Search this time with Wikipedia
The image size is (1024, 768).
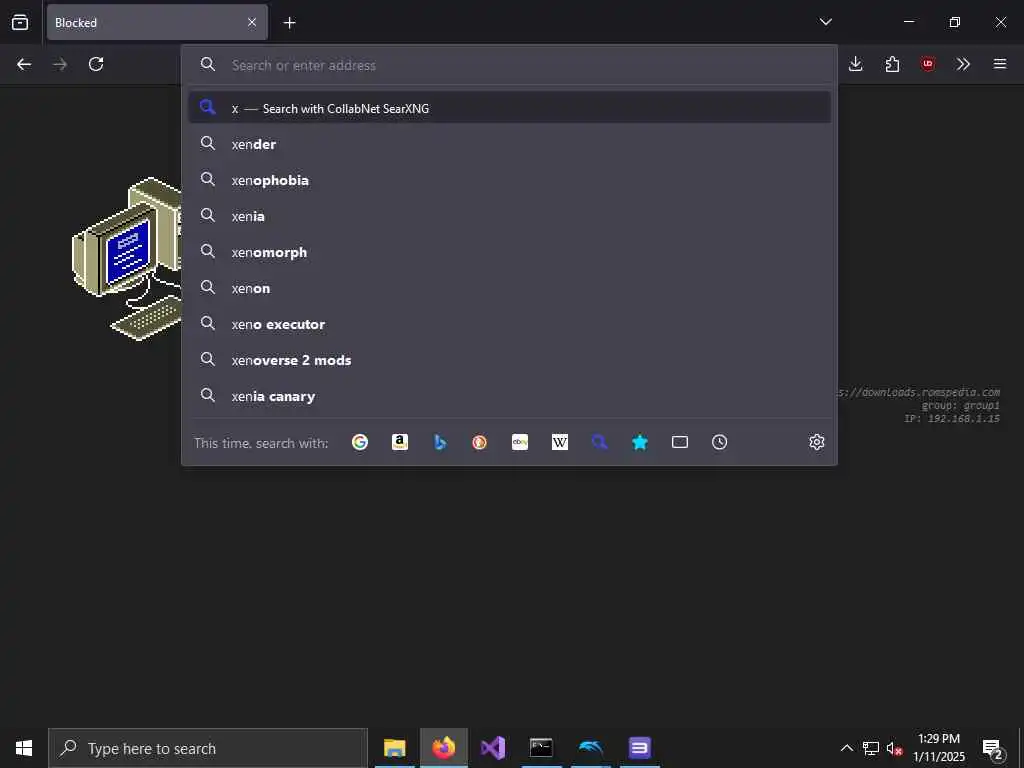click(x=560, y=442)
